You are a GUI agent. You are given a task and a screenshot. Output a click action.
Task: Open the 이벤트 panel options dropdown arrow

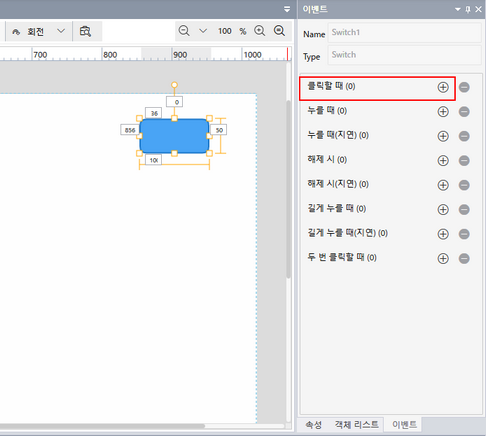[x=458, y=9]
